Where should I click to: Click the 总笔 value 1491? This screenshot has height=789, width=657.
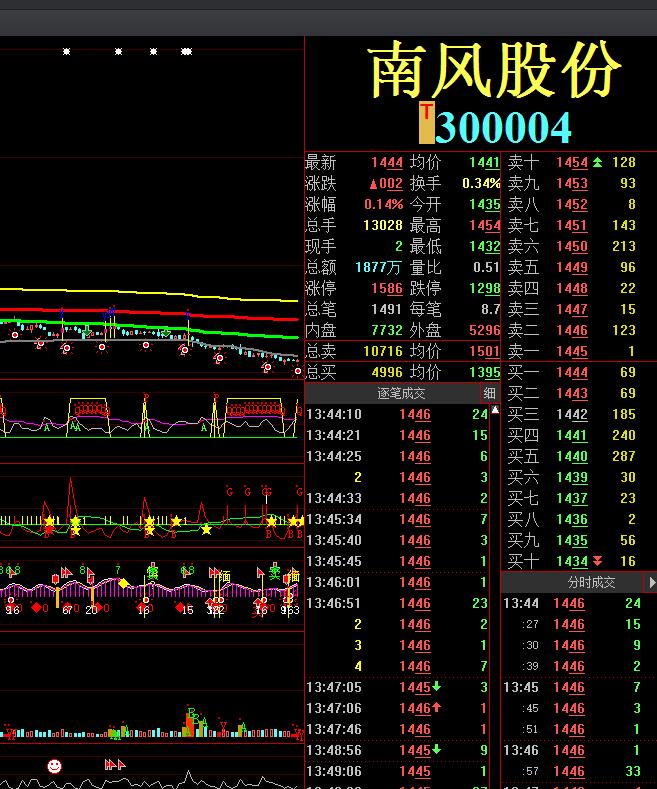[387, 309]
